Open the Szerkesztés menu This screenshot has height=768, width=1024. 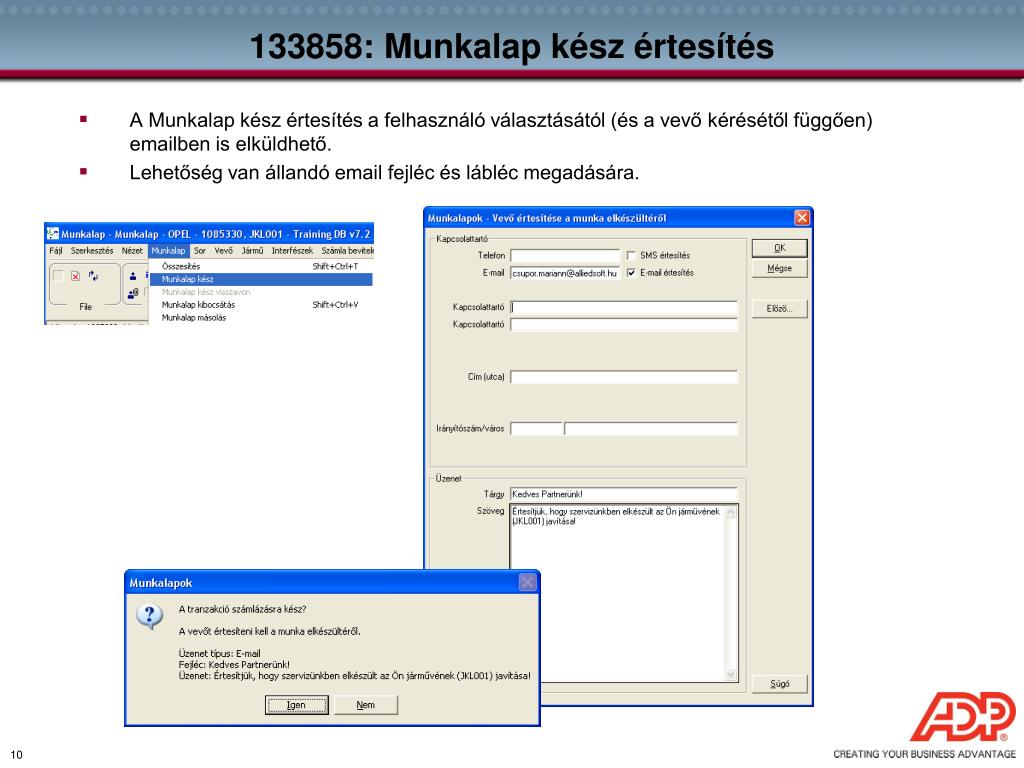point(92,251)
